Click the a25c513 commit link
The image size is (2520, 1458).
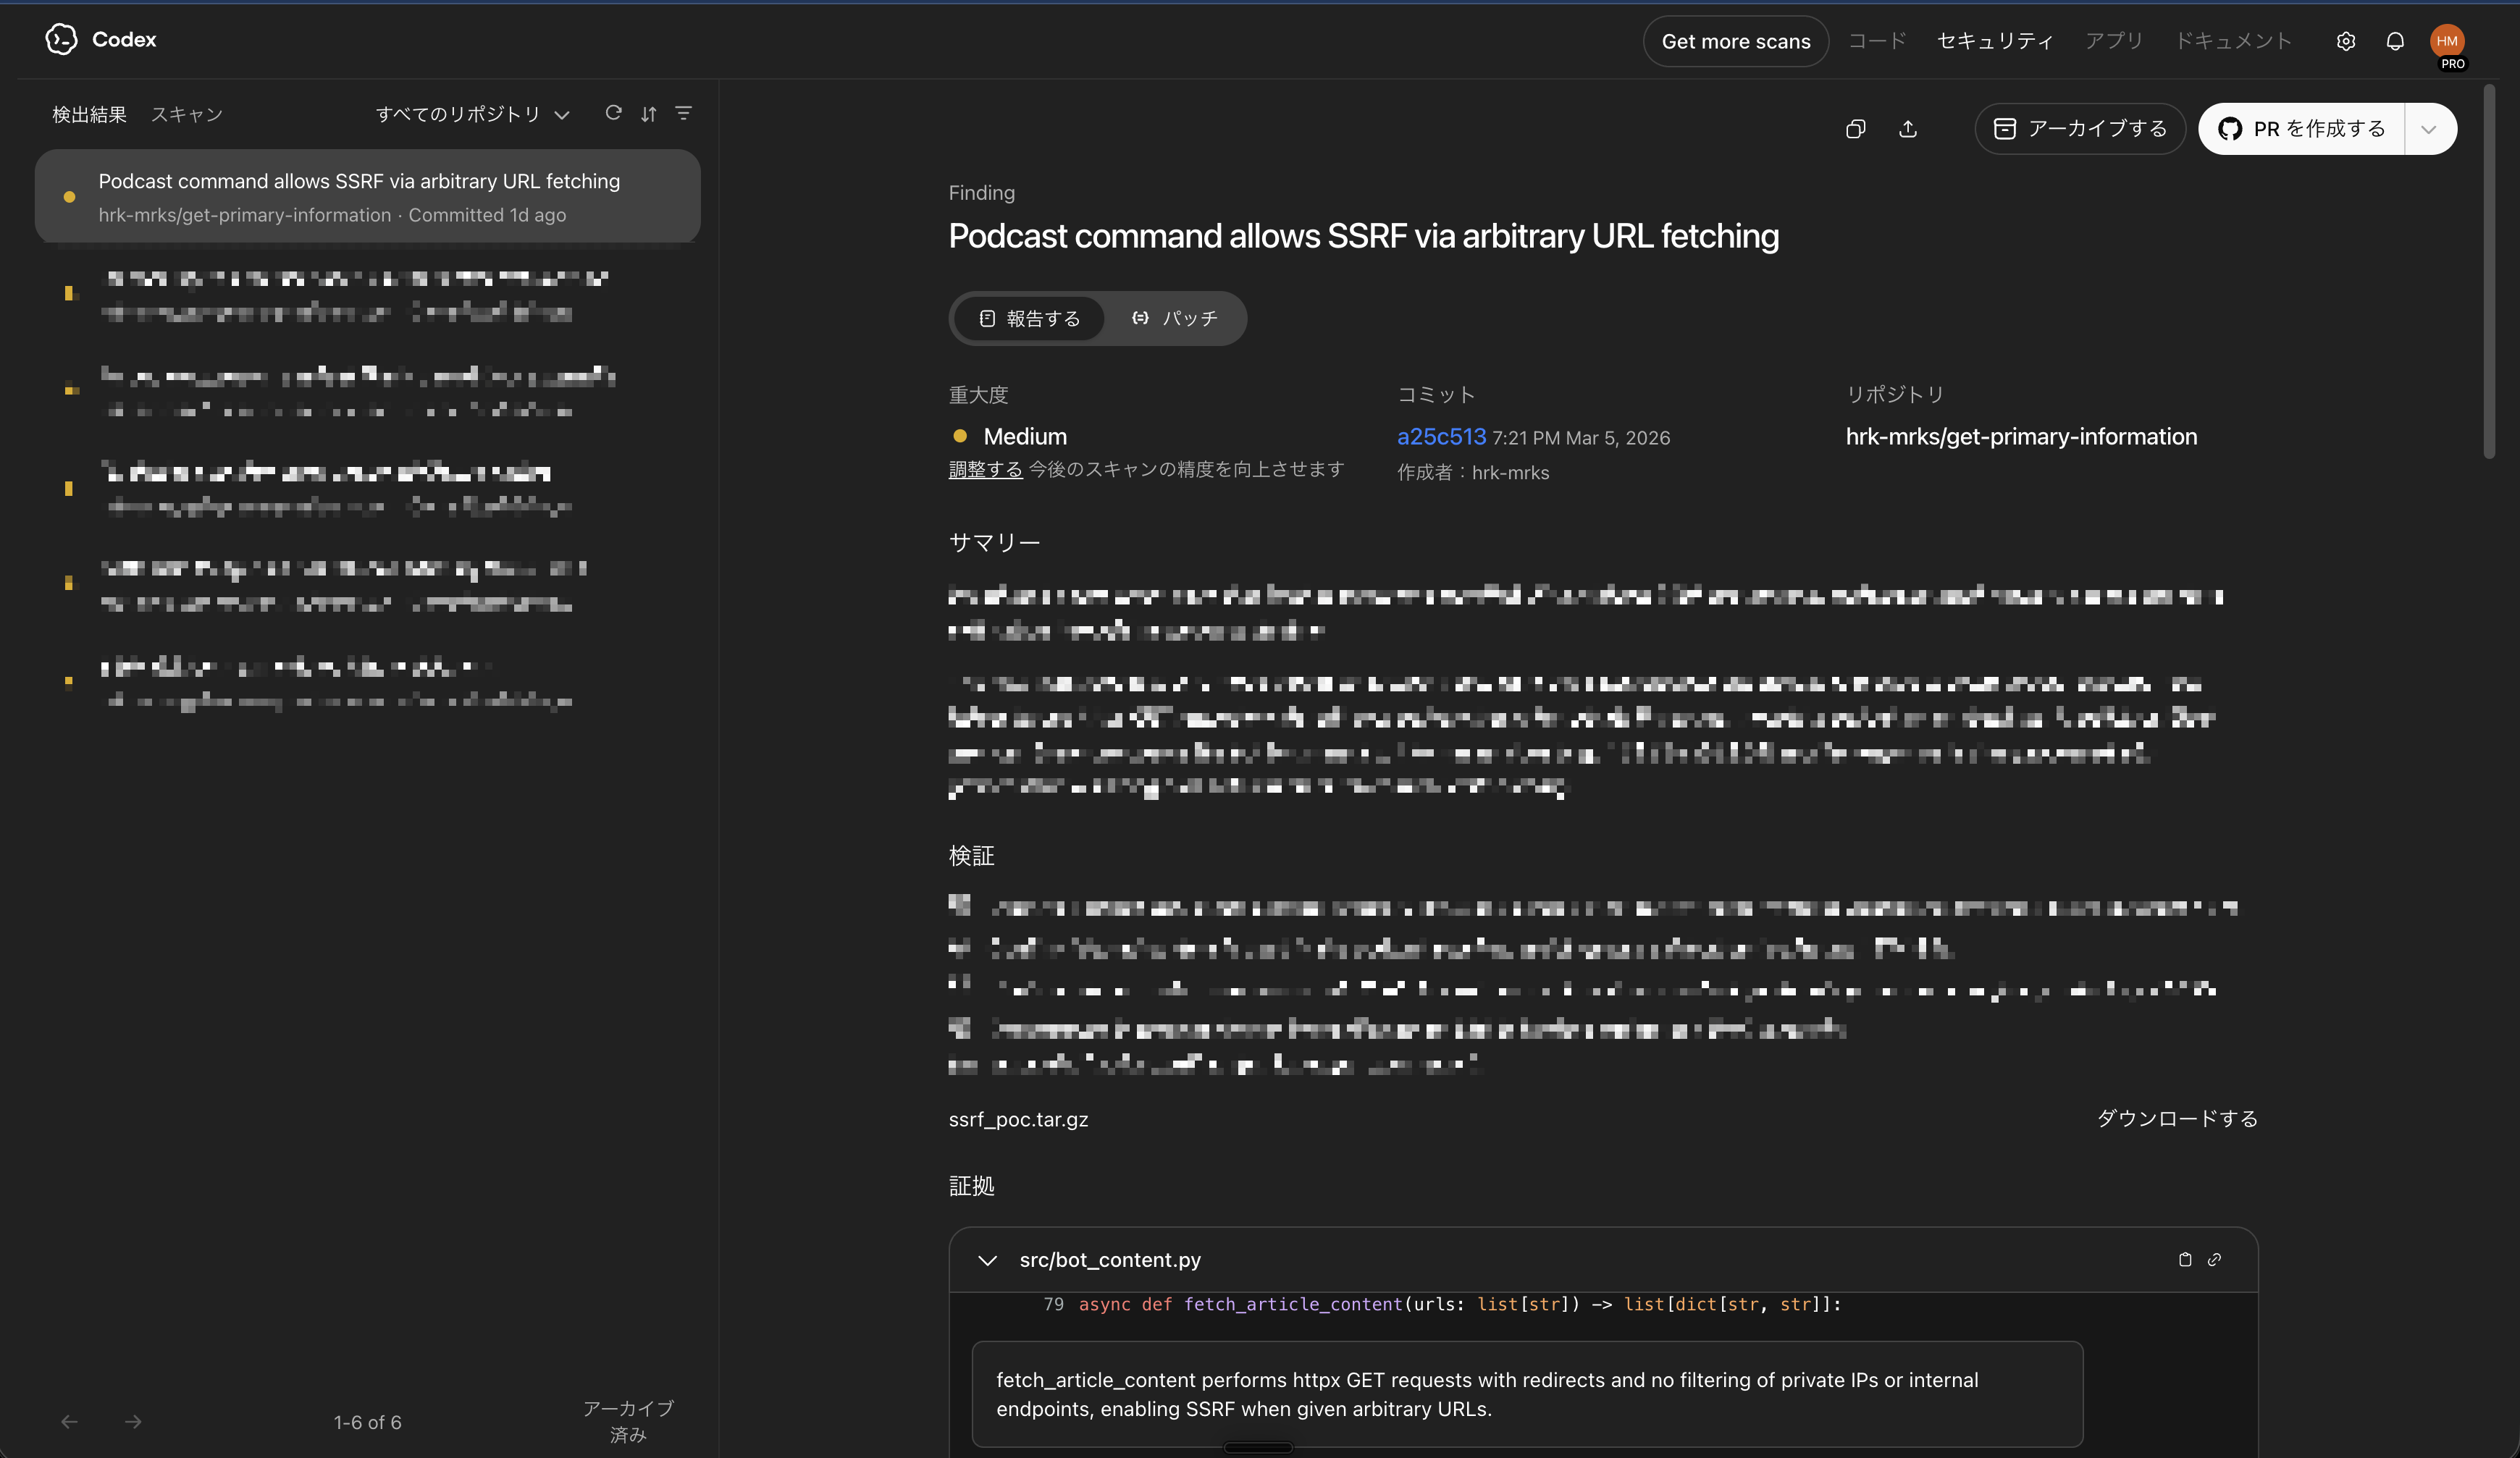(1440, 437)
